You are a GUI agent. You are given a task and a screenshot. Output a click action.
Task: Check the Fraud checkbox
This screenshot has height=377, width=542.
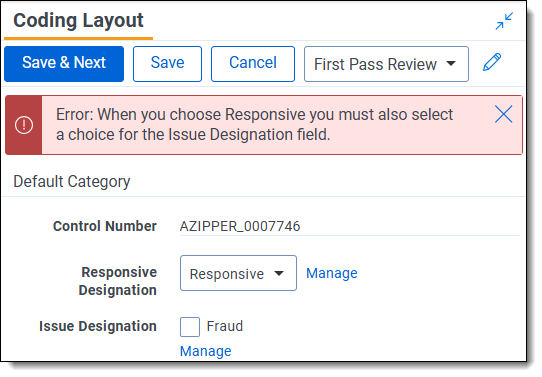190,327
